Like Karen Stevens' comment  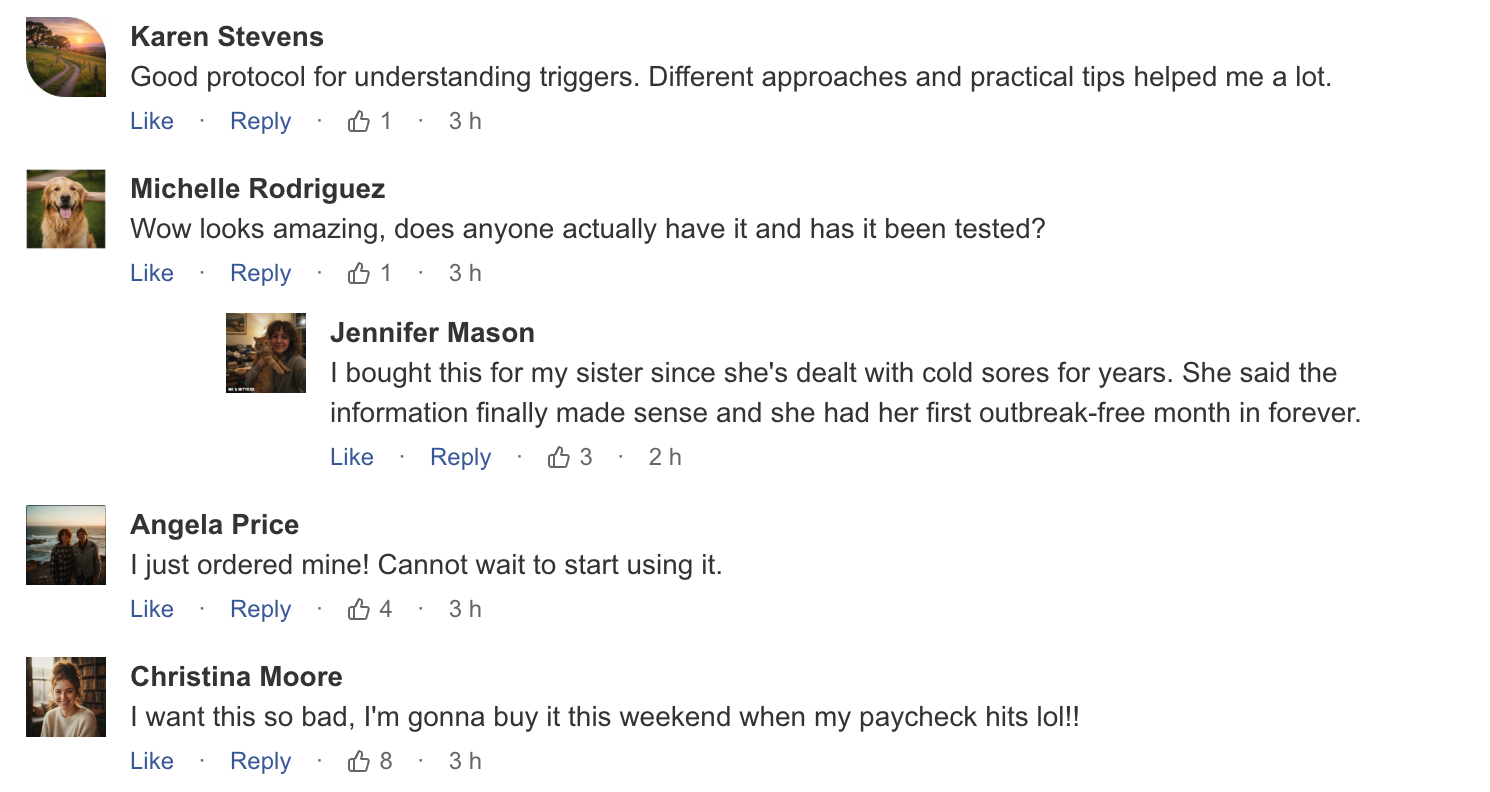(152, 122)
